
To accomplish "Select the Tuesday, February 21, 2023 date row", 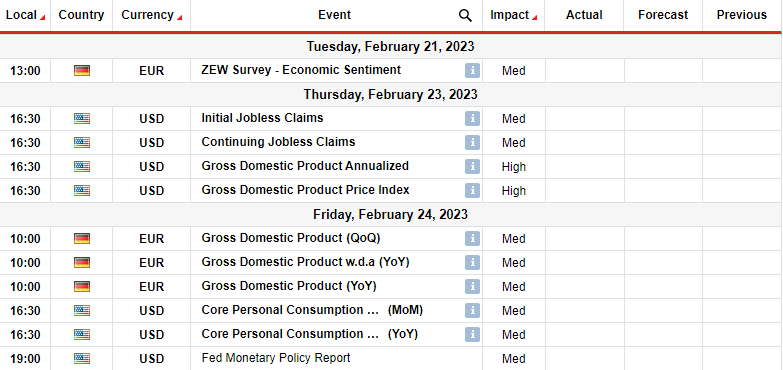I will [x=391, y=46].
